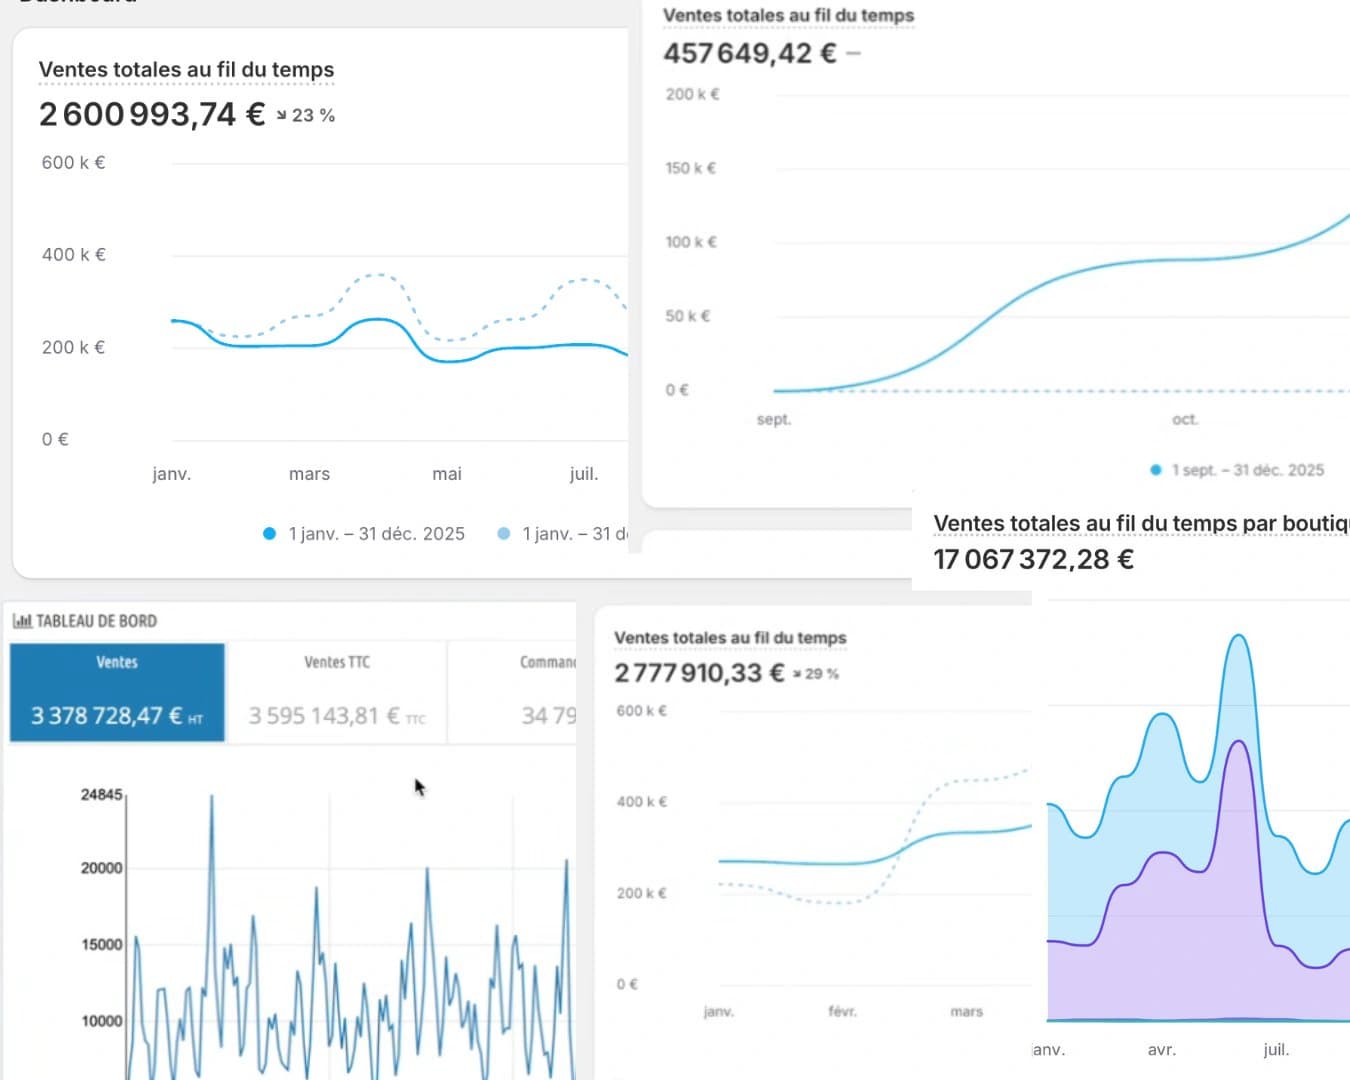Click the 2 600 993,74 € total
The width and height of the screenshot is (1350, 1080).
coord(152,114)
